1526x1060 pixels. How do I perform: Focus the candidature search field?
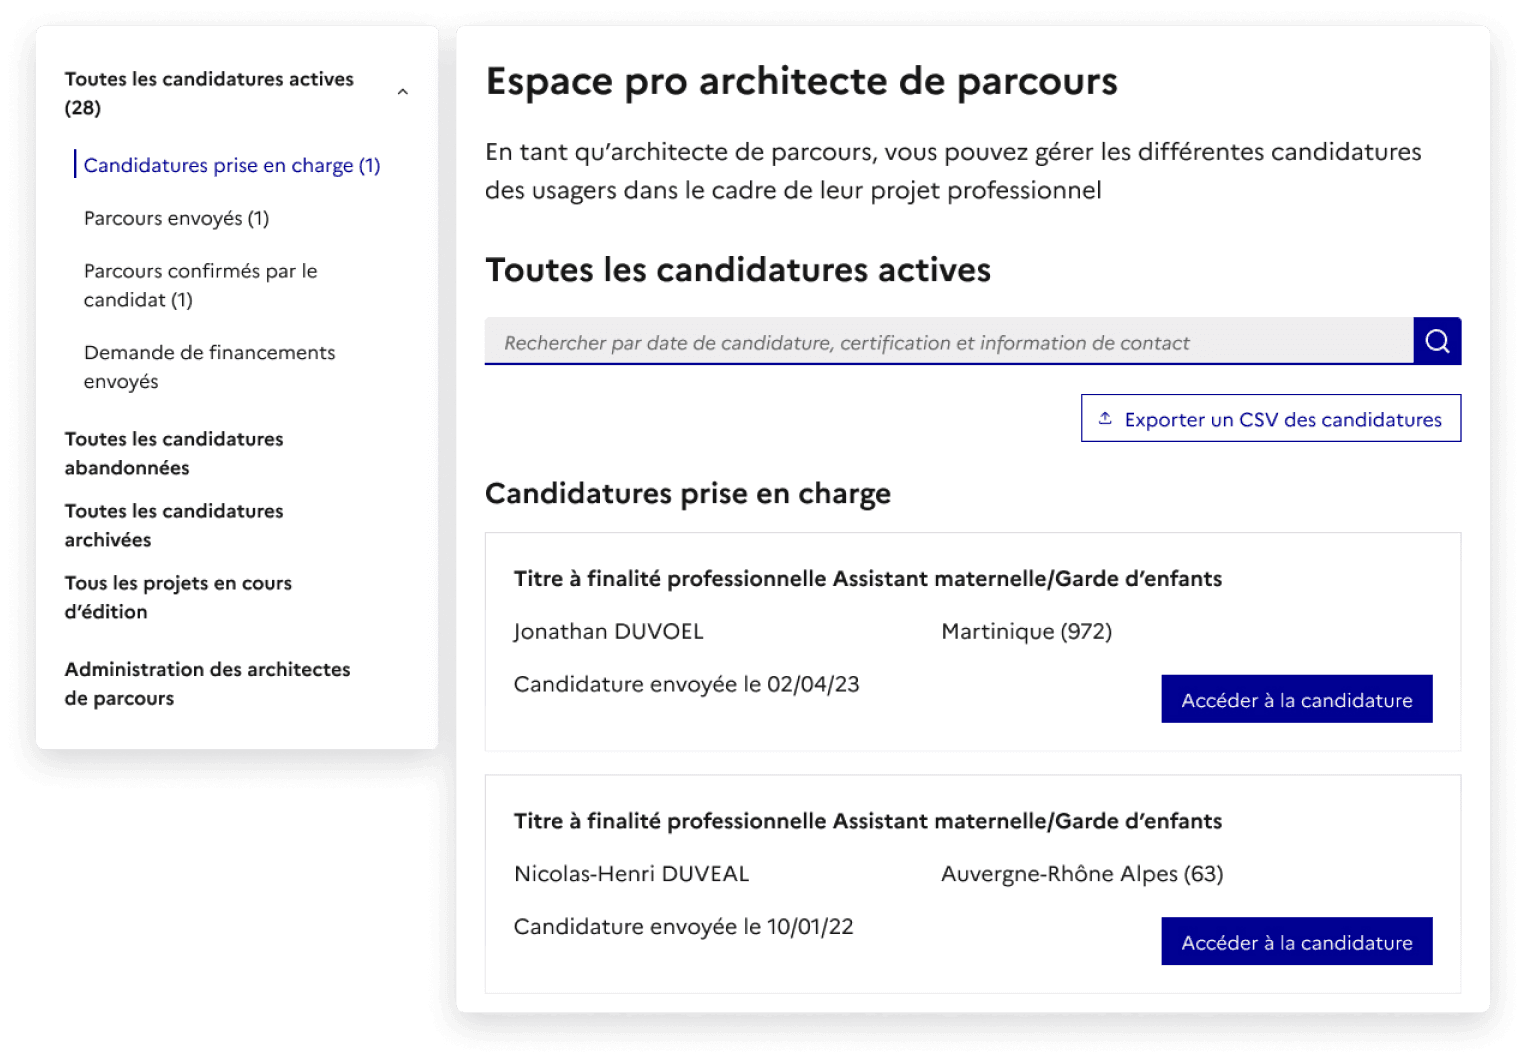coord(948,342)
